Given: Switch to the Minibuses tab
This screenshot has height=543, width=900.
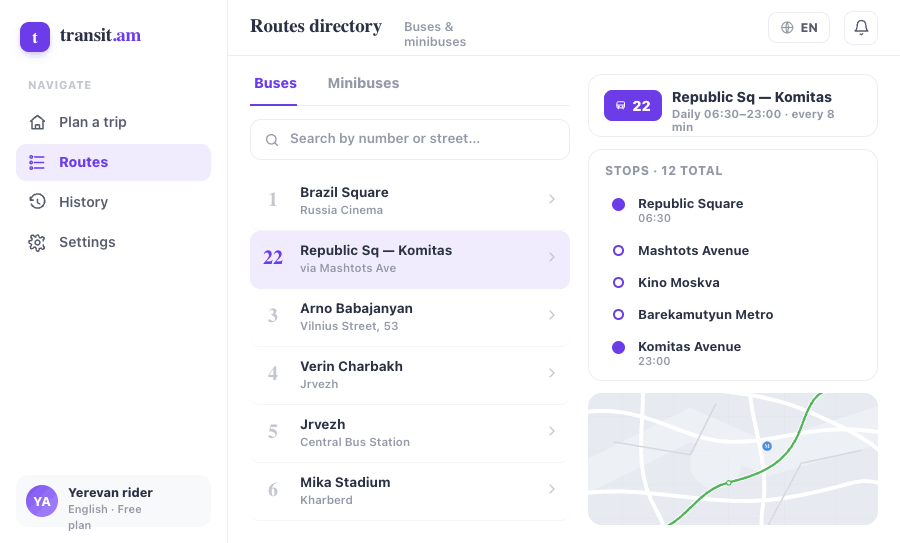Looking at the screenshot, I should (363, 83).
